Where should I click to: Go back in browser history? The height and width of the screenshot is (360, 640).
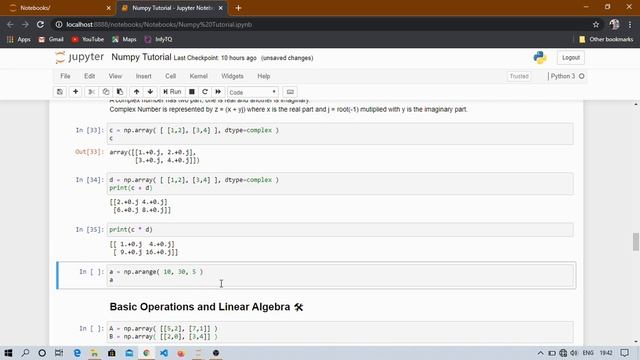click(10, 24)
